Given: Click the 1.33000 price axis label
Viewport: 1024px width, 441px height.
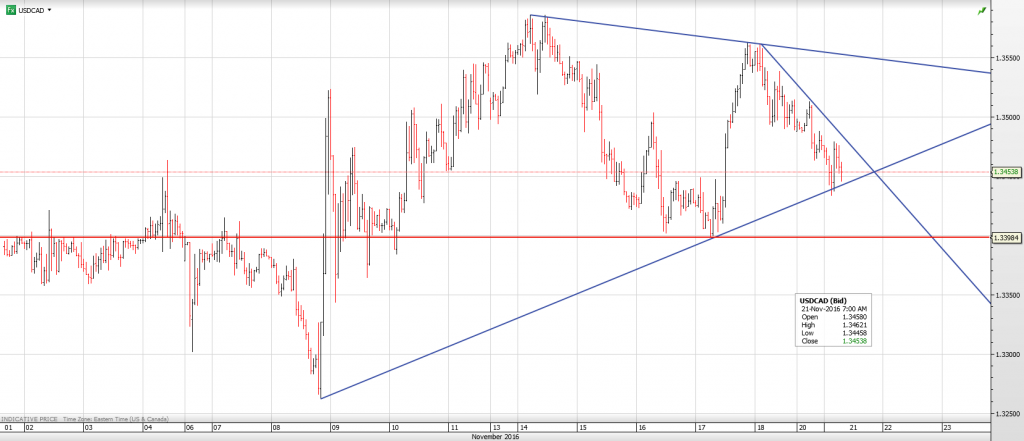Looking at the screenshot, I should point(1008,354).
